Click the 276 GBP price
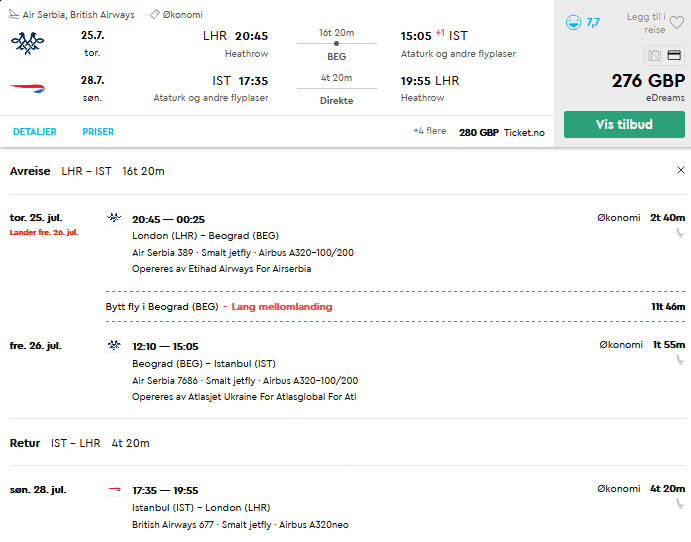691x542 pixels. pos(648,81)
